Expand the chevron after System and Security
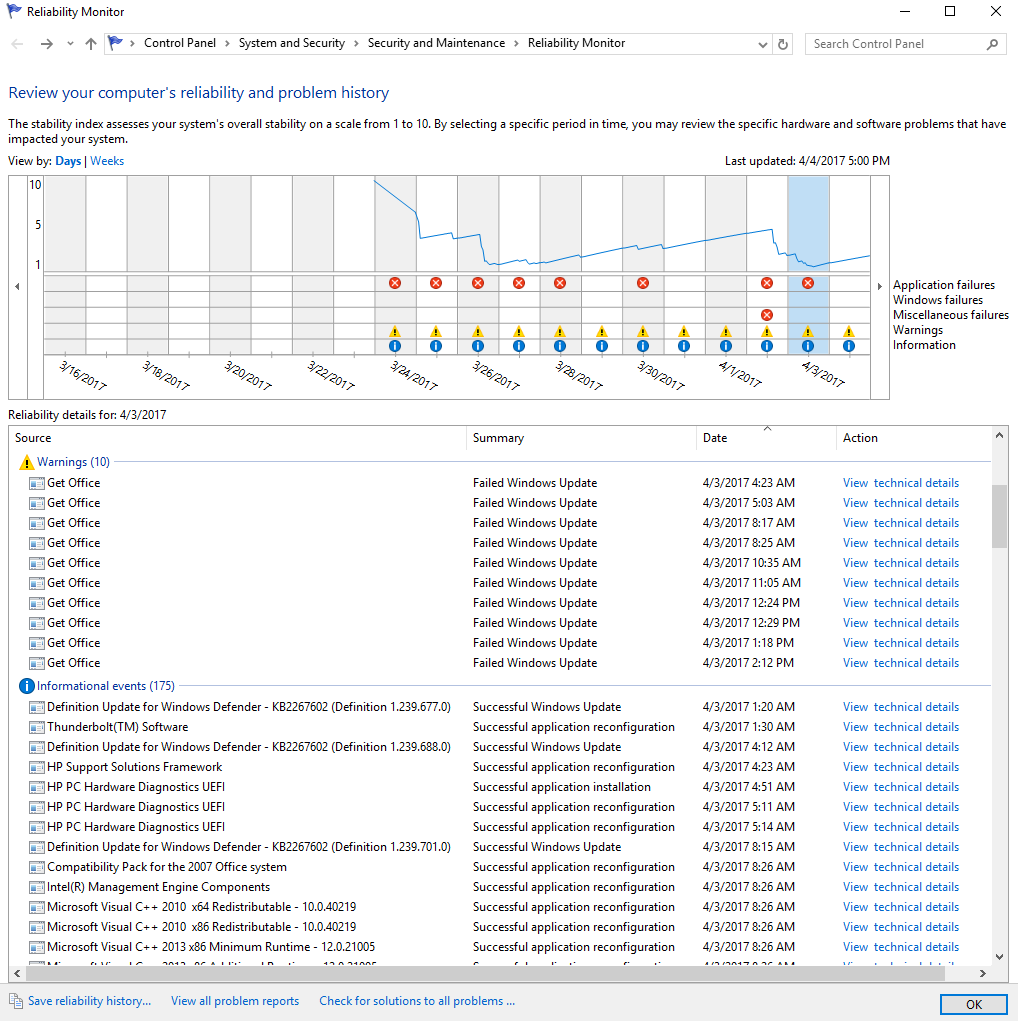The height and width of the screenshot is (1021, 1018). coord(356,44)
